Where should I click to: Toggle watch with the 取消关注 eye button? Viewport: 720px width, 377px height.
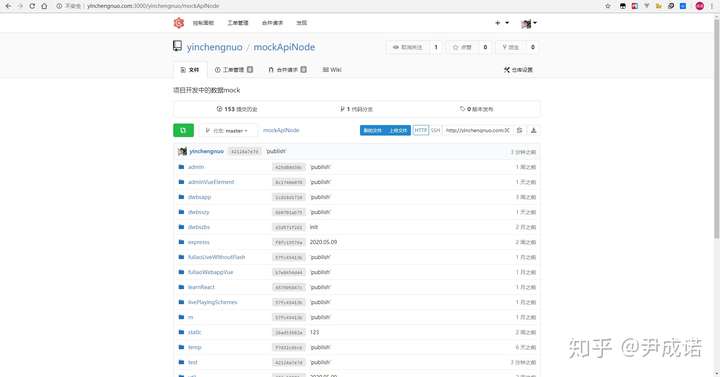pos(407,47)
